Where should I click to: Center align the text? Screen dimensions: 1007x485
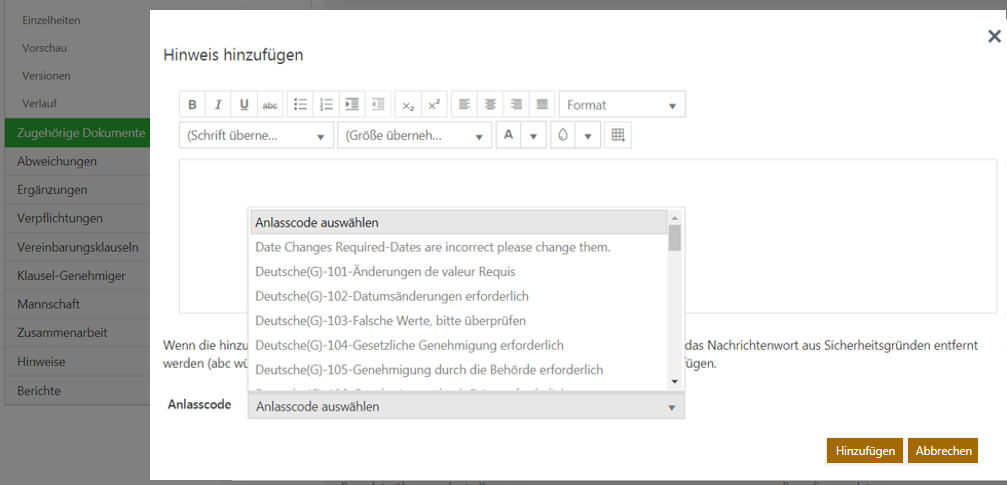click(490, 105)
